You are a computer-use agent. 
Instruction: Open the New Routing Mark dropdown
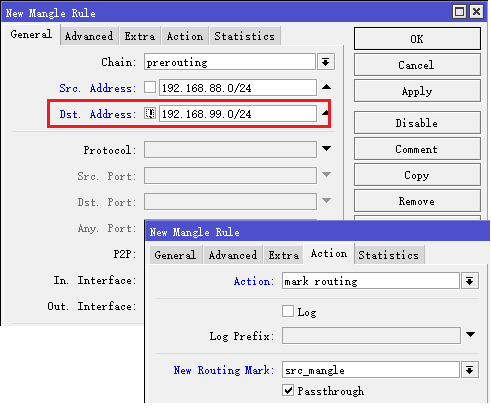pyautogui.click(x=470, y=370)
